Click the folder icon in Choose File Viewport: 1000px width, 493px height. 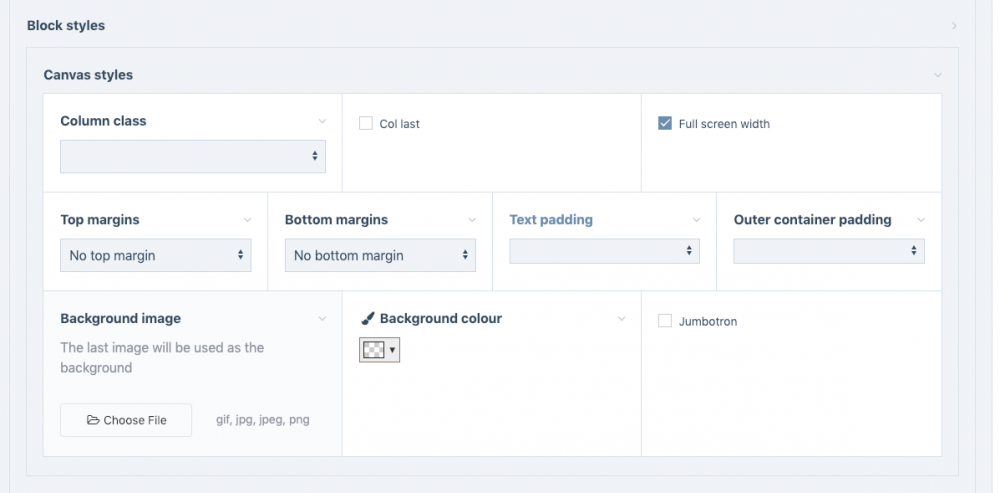tap(93, 421)
